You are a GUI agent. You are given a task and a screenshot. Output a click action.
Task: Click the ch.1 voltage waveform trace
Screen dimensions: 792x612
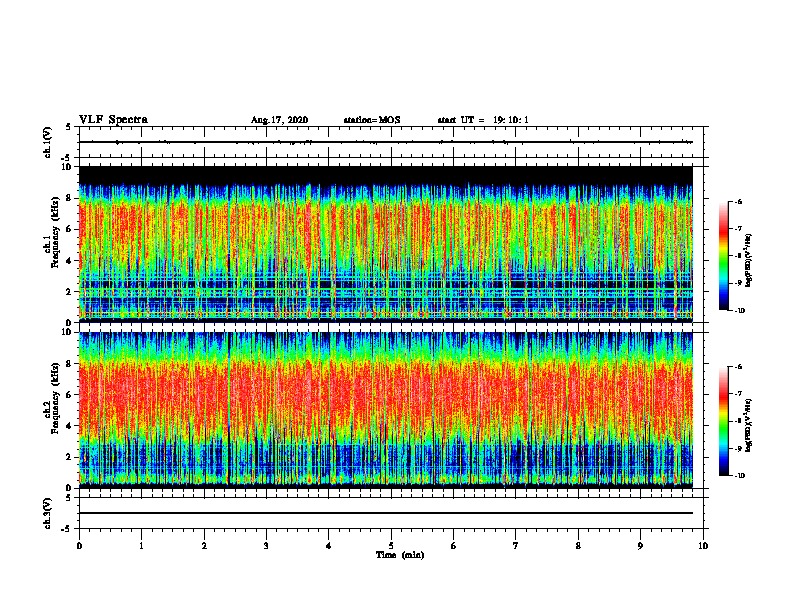point(386,142)
